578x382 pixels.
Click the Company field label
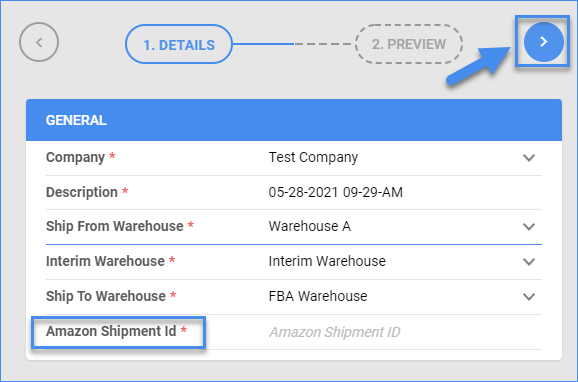point(75,157)
